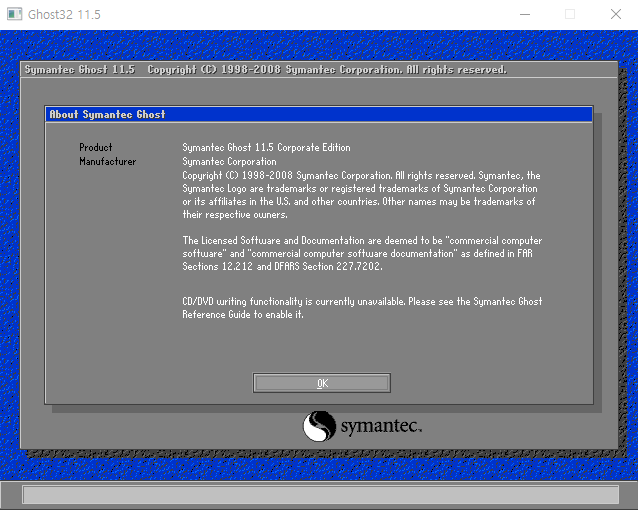Click the disabled maximize window button
638x510 pixels.
point(570,14)
